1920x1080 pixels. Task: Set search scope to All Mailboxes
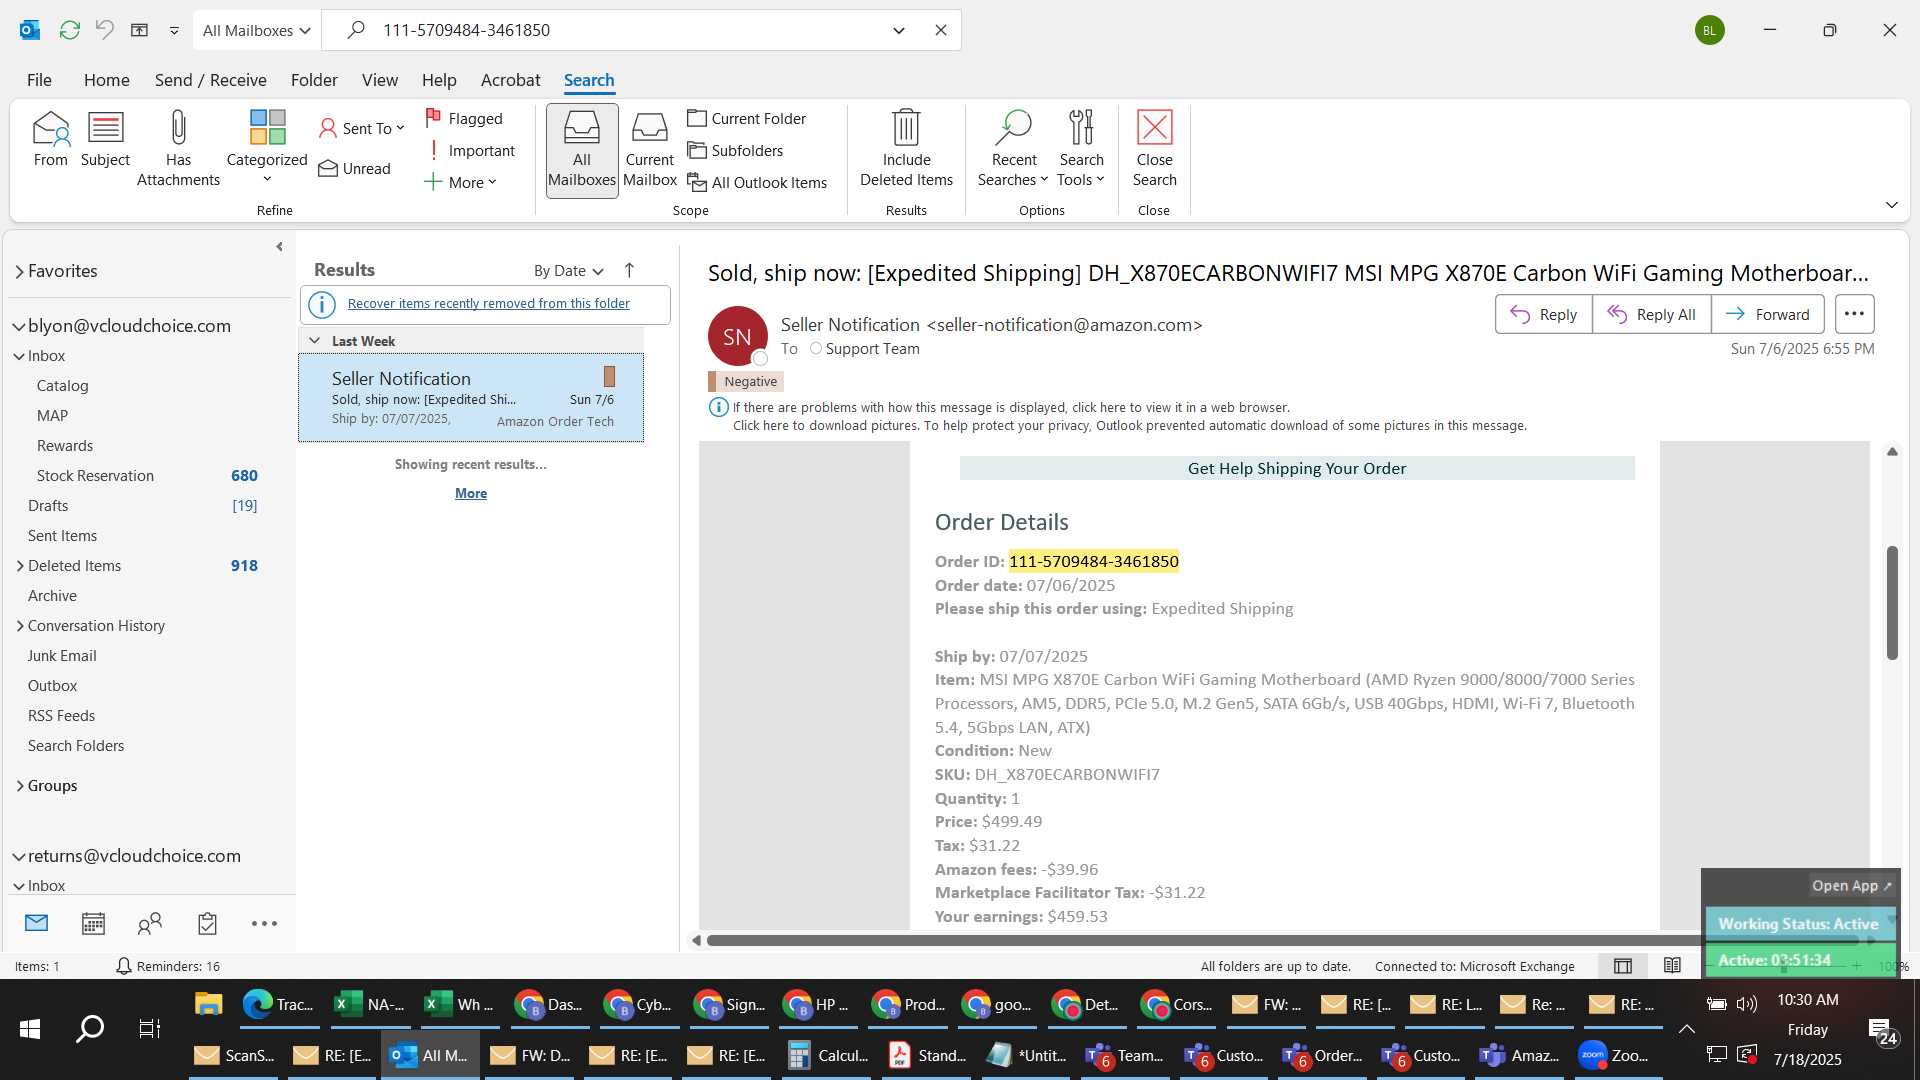[x=581, y=150]
